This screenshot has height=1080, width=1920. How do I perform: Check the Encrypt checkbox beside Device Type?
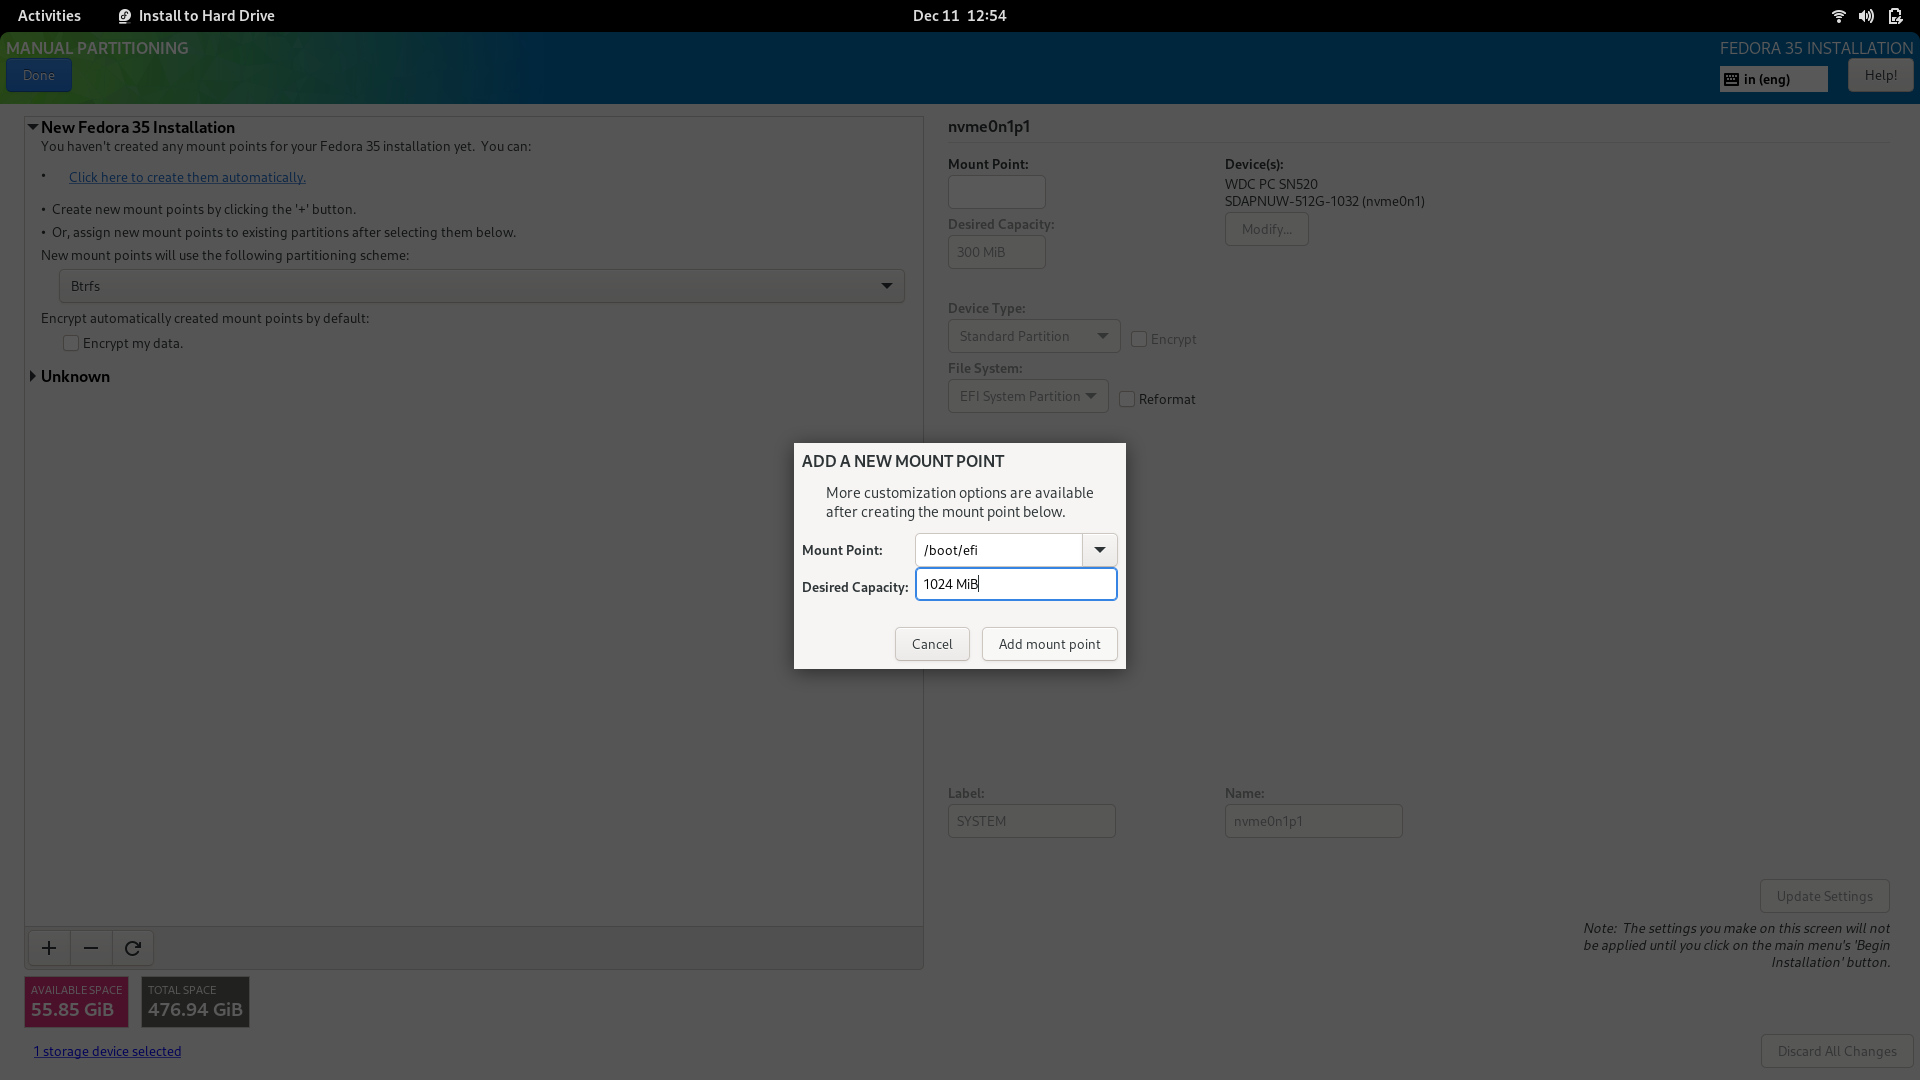coord(1139,339)
